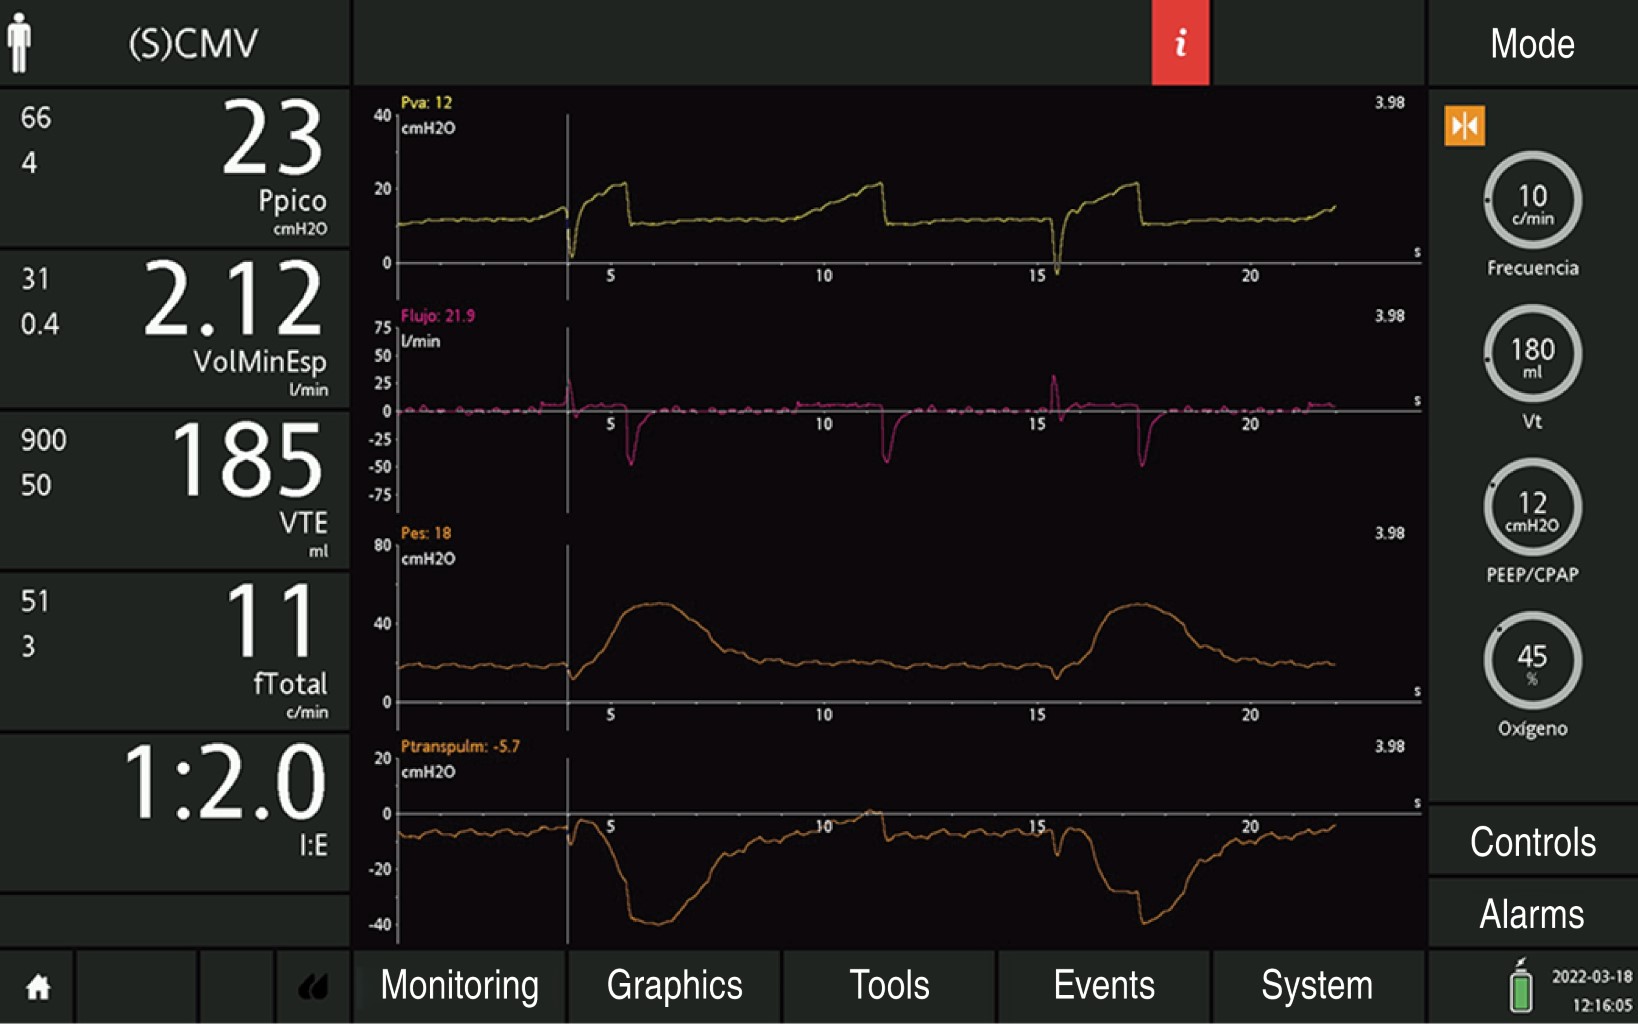
Task: Select the Ppico pressure reading panel
Action: click(175, 167)
